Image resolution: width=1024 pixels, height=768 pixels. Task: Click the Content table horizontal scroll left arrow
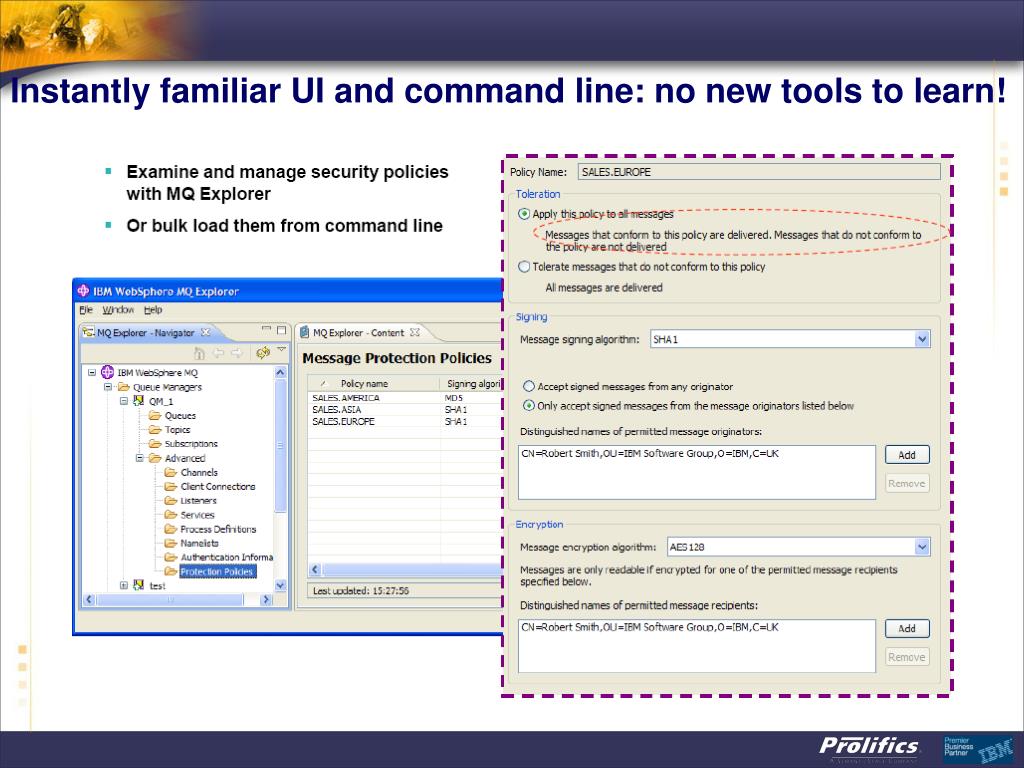[315, 569]
